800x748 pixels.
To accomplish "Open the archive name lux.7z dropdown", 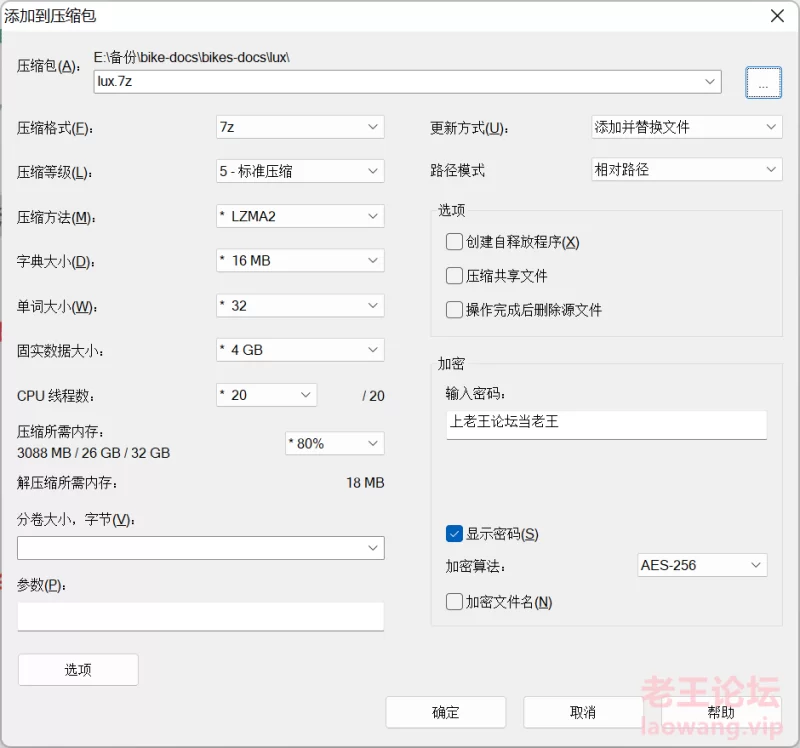I will tap(709, 82).
